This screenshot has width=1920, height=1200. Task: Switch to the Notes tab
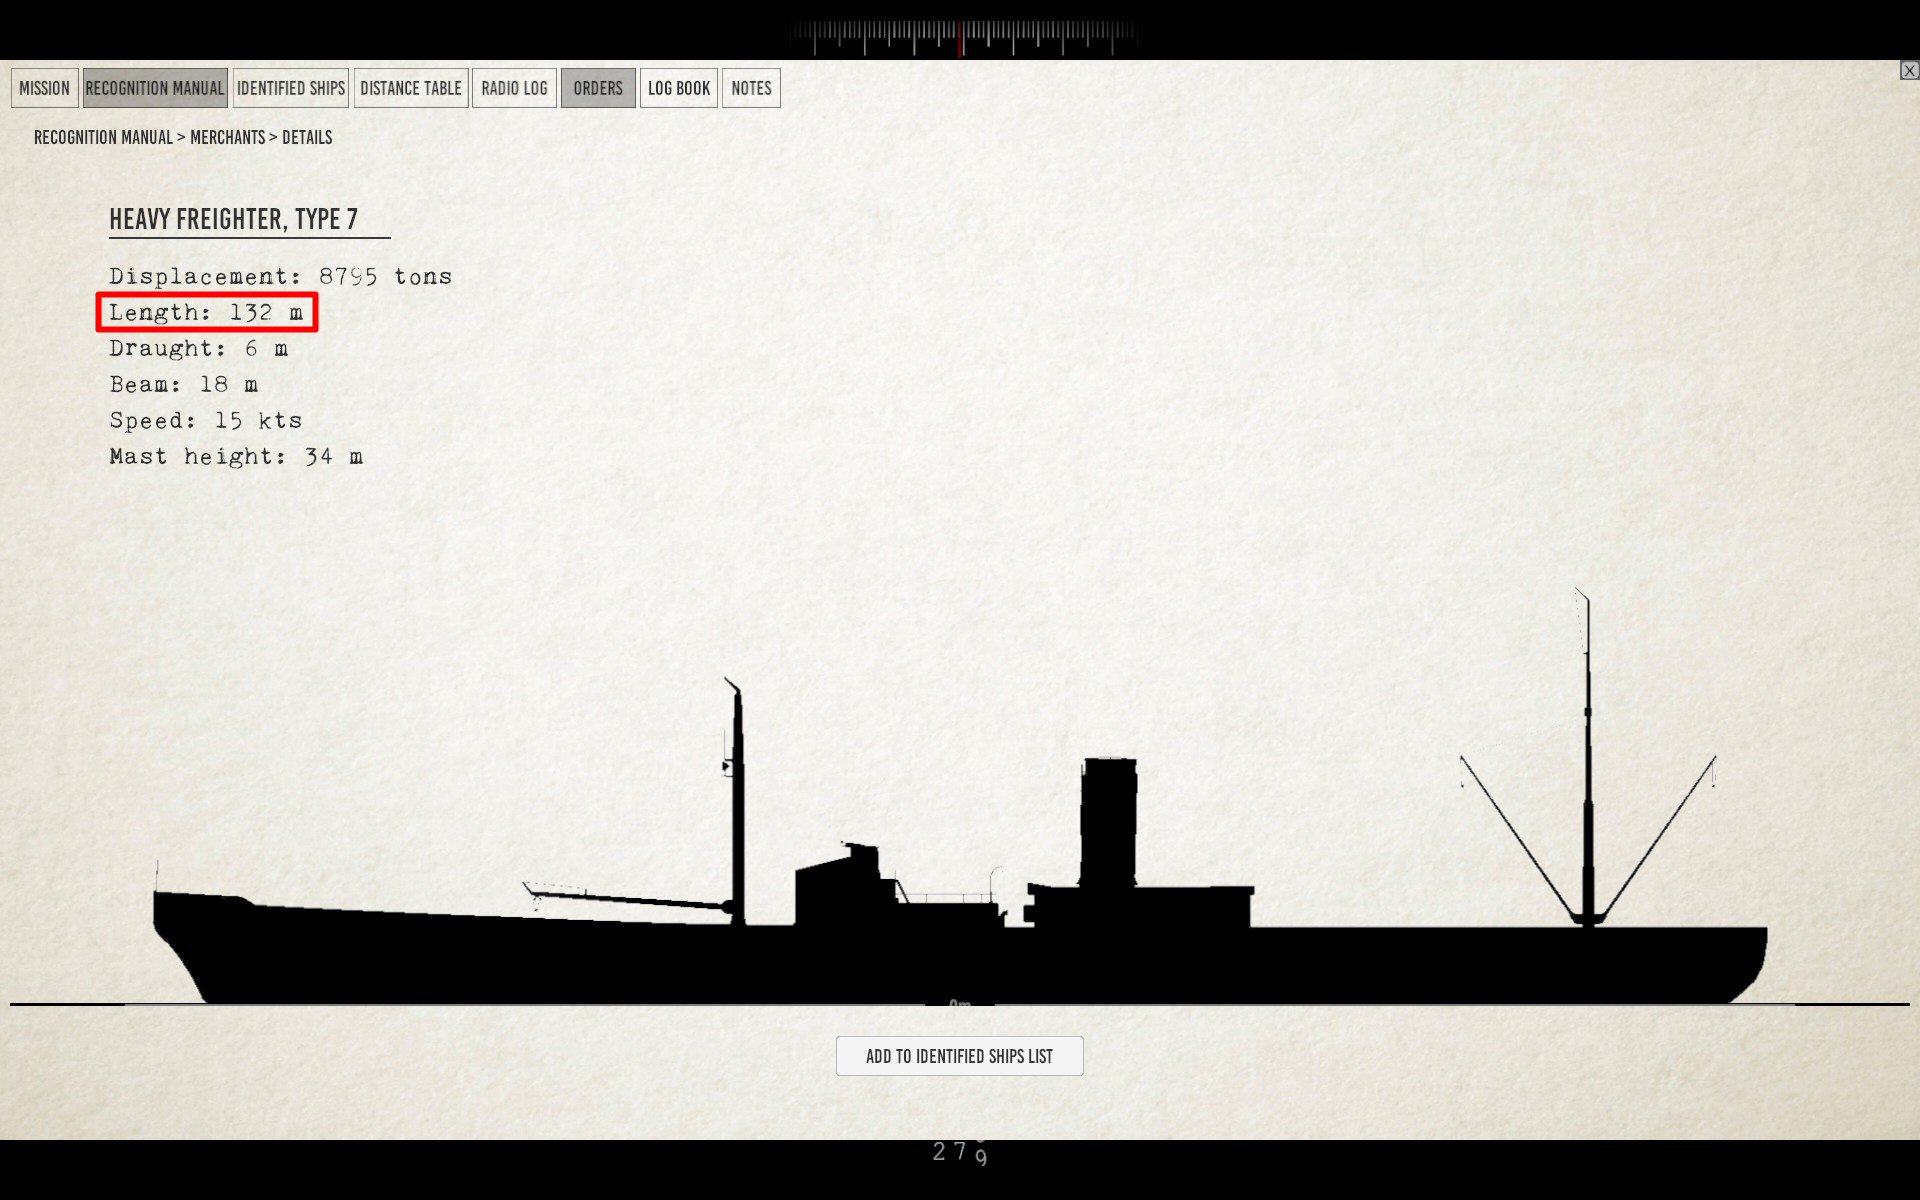751,88
